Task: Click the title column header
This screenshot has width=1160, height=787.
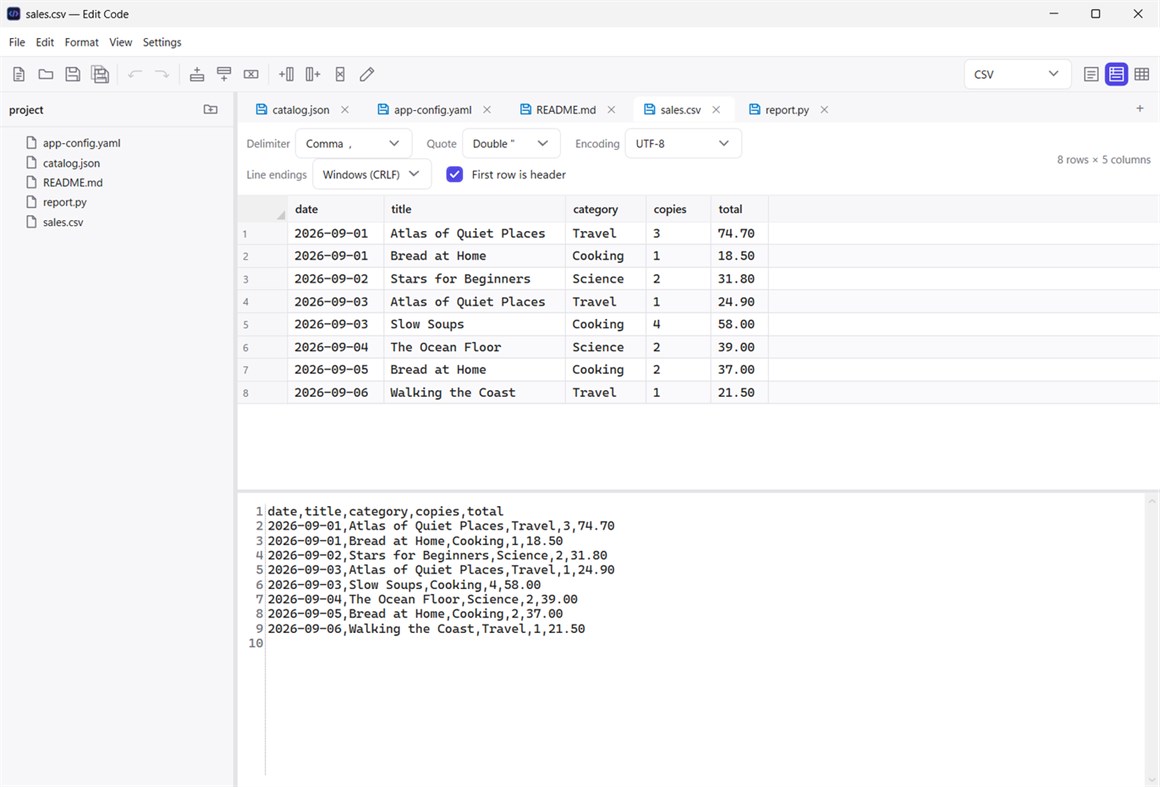Action: point(475,209)
